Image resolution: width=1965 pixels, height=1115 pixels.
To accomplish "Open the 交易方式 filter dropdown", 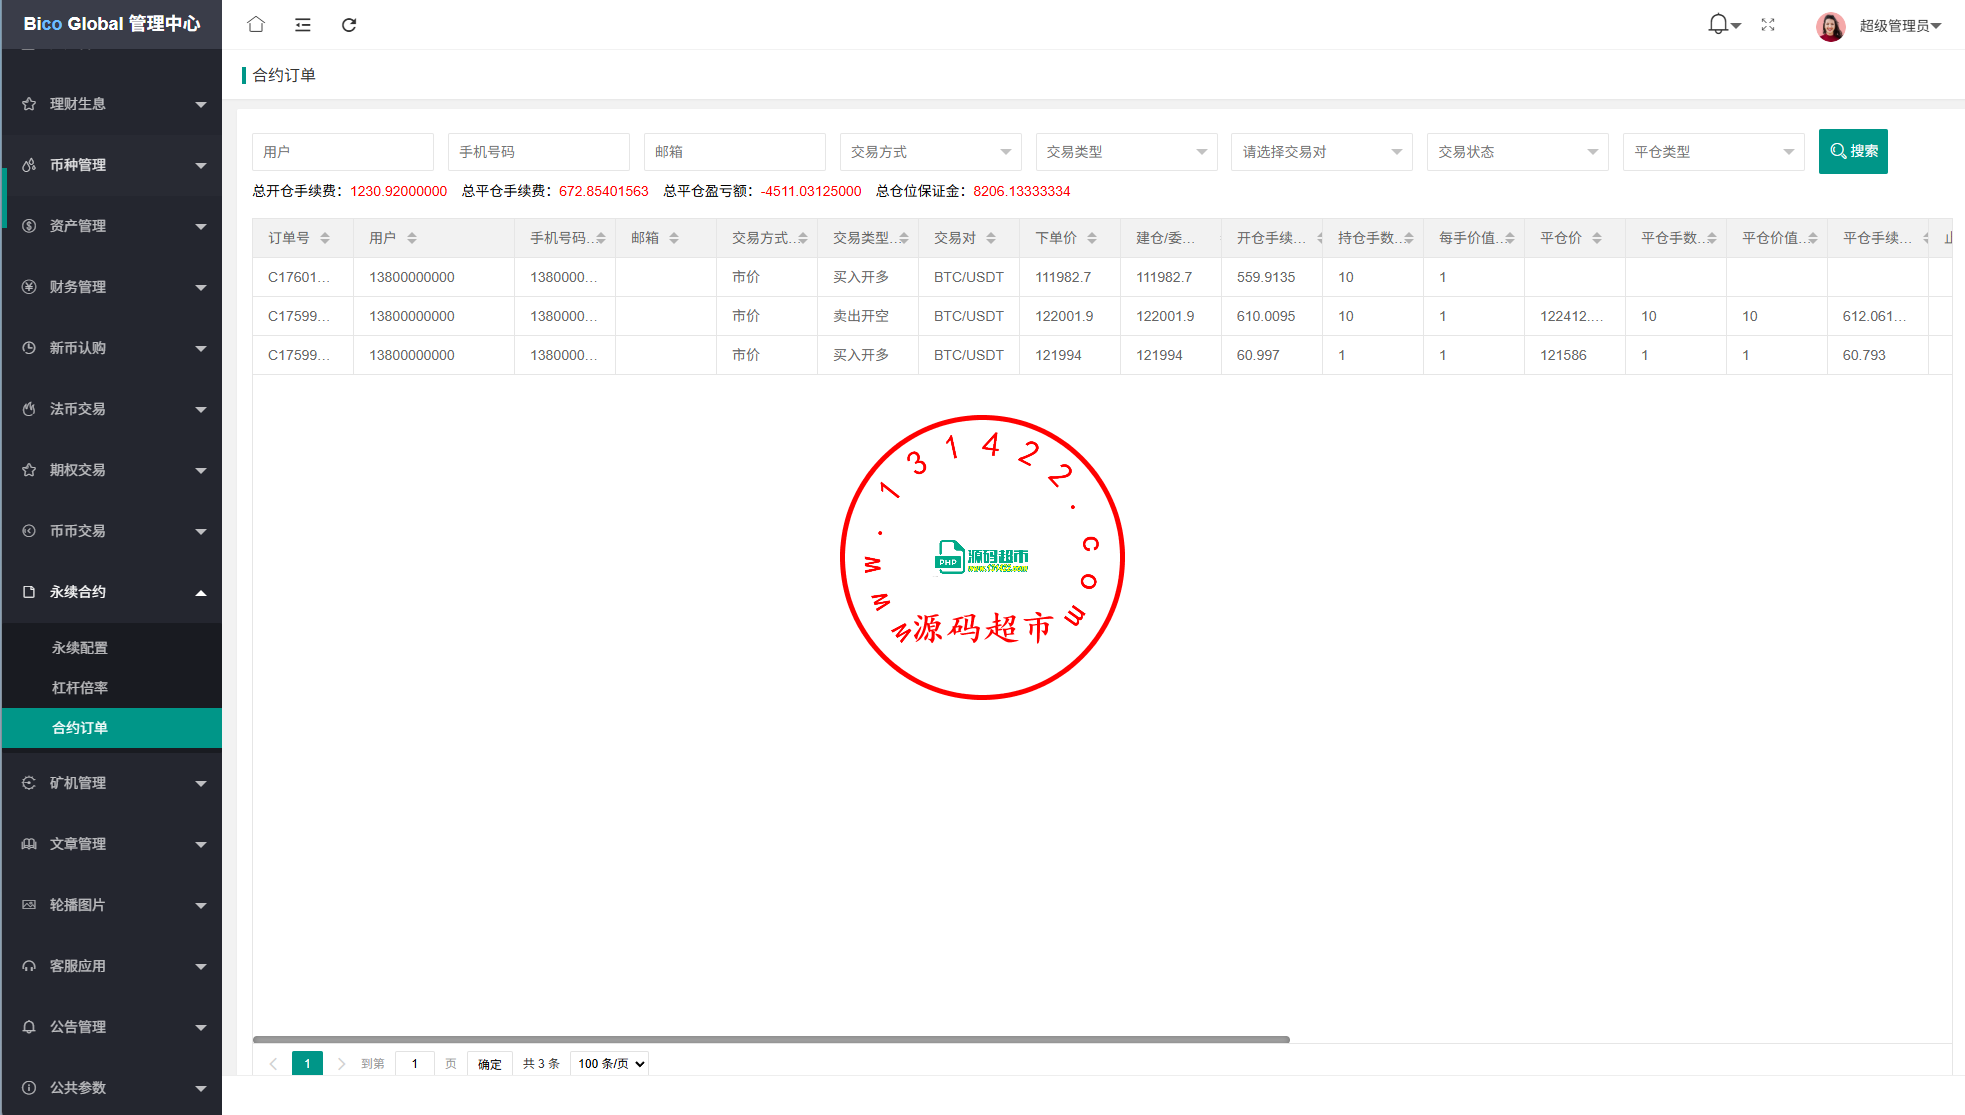I will pyautogui.click(x=930, y=152).
